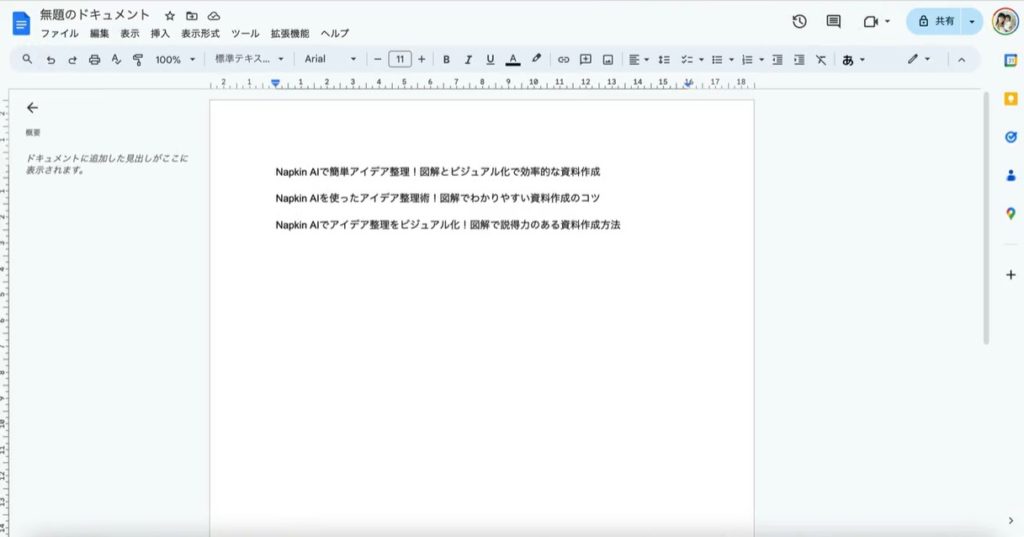The height and width of the screenshot is (537, 1024).
Task: Toggle bold formatting
Action: point(446,60)
